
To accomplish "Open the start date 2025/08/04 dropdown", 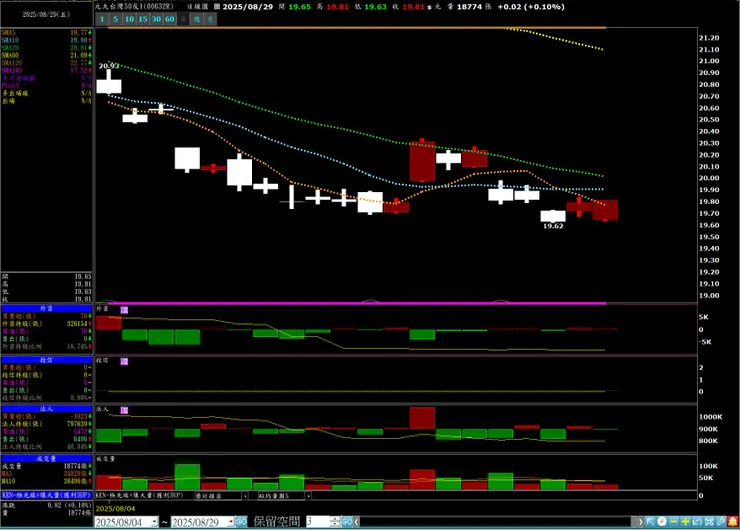I will point(154,522).
